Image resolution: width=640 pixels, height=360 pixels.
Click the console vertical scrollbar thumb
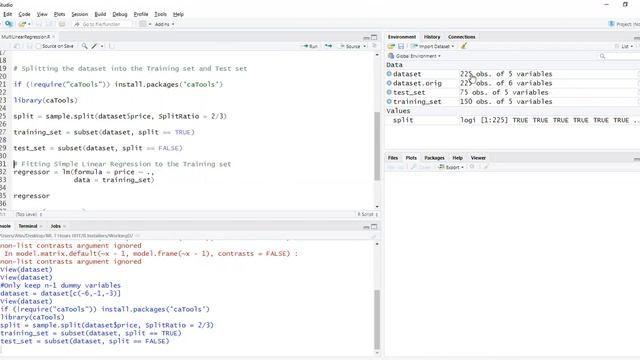(377, 320)
